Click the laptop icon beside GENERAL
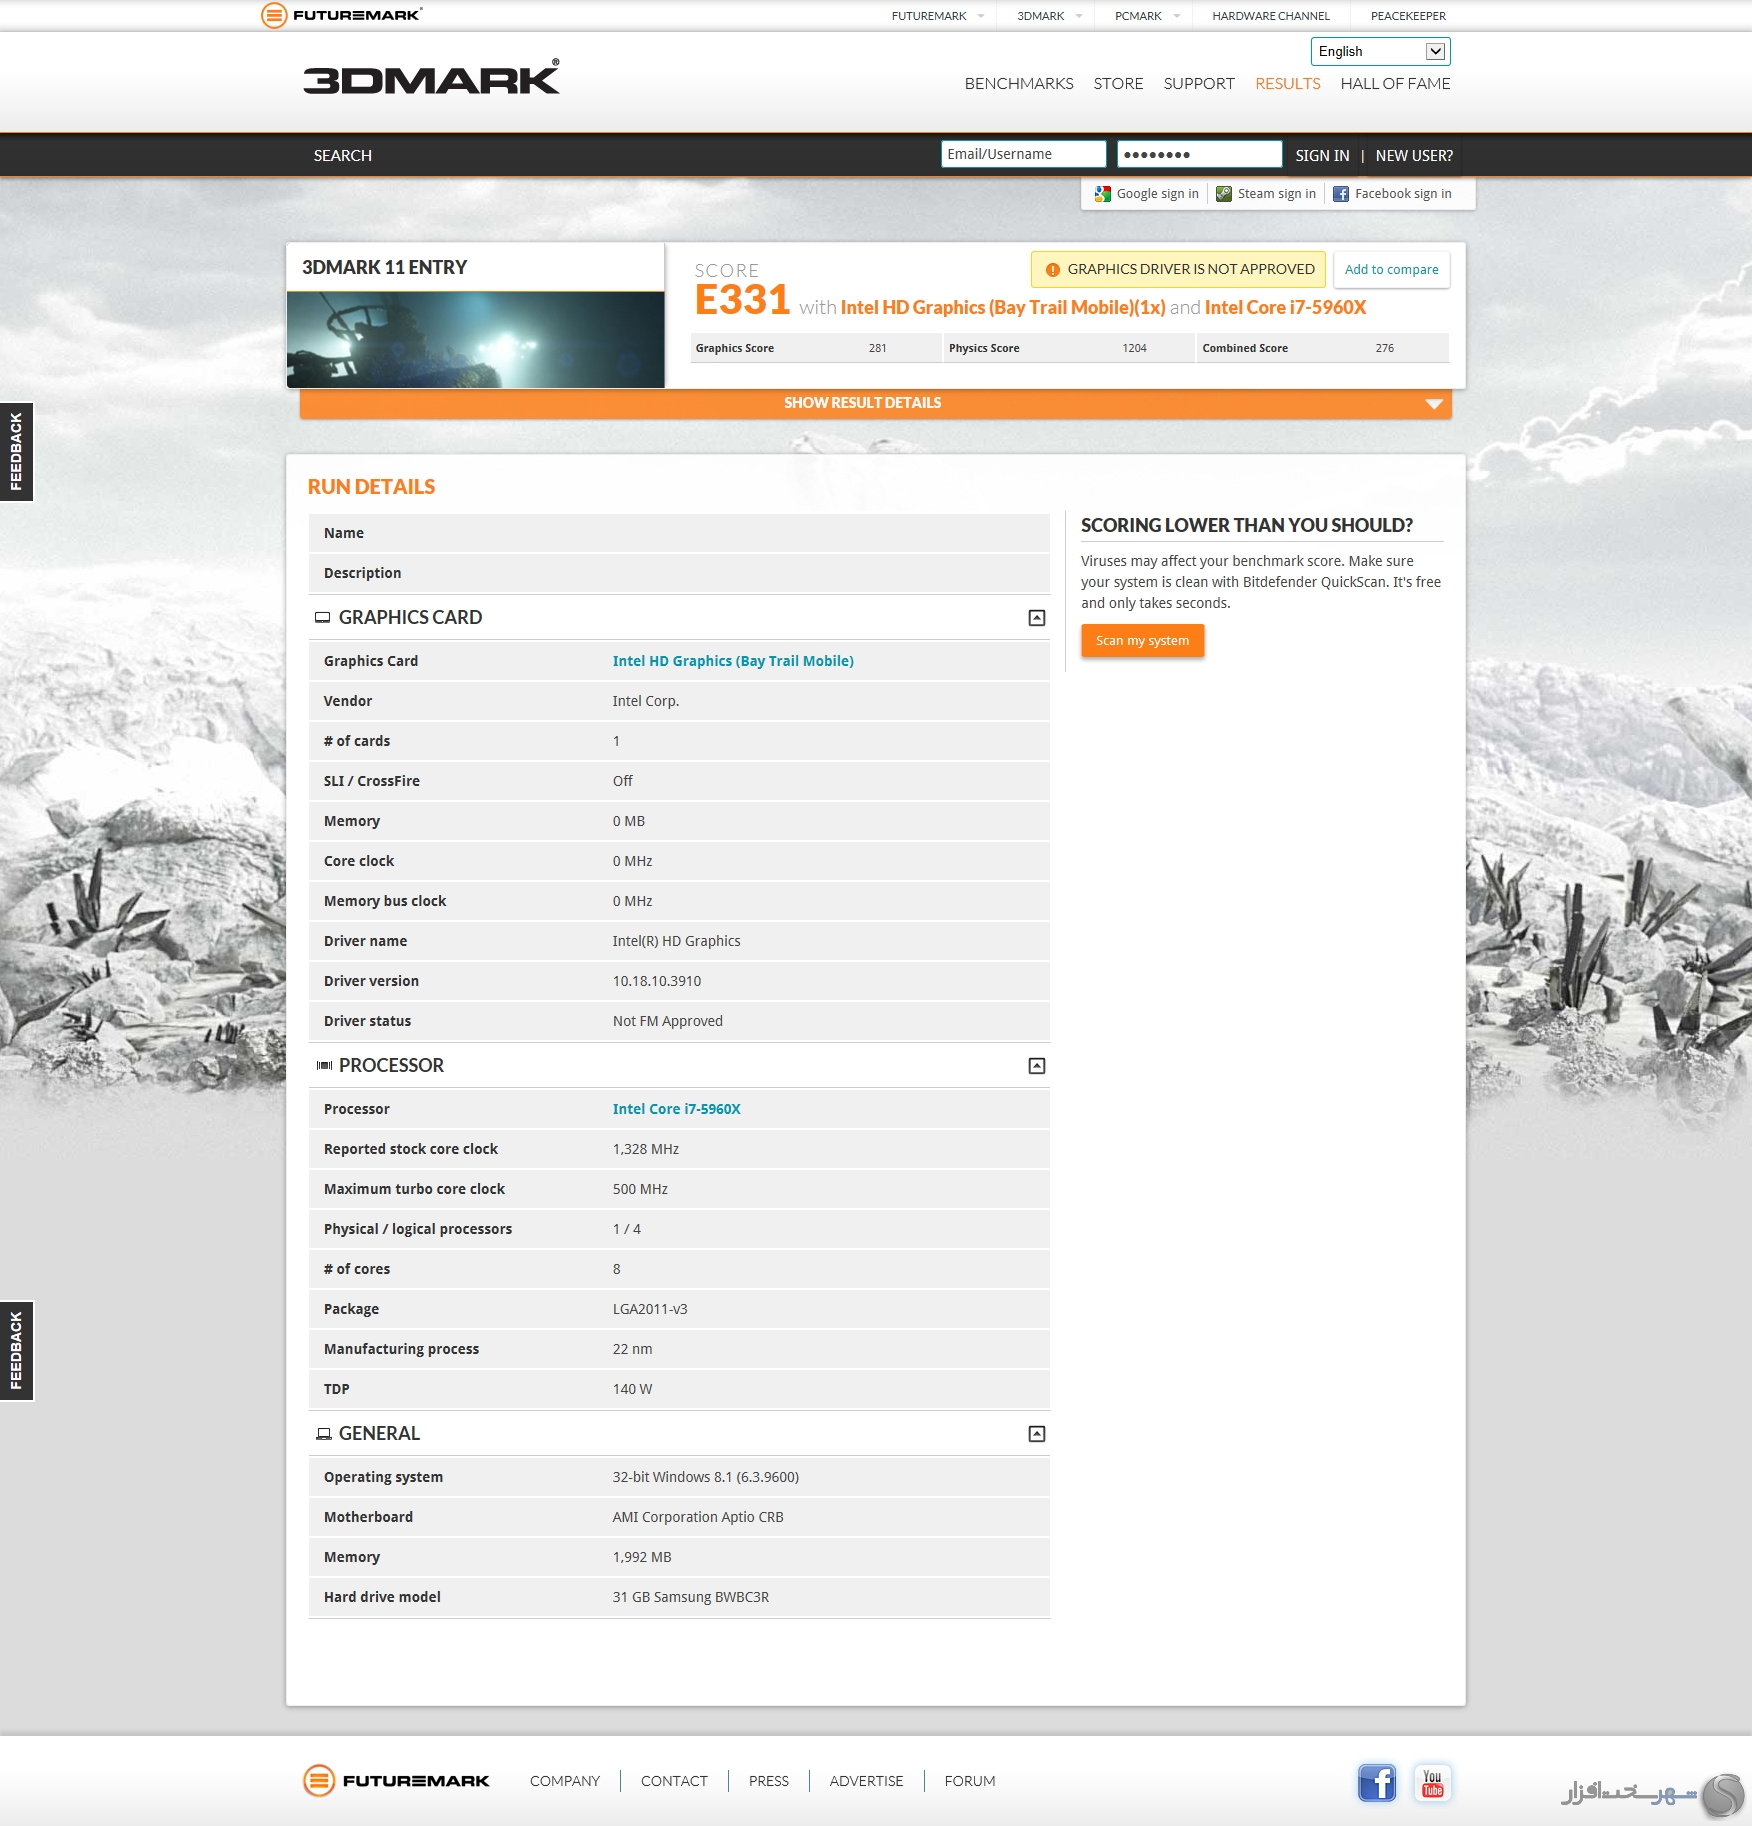1752x1826 pixels. pyautogui.click(x=323, y=1434)
